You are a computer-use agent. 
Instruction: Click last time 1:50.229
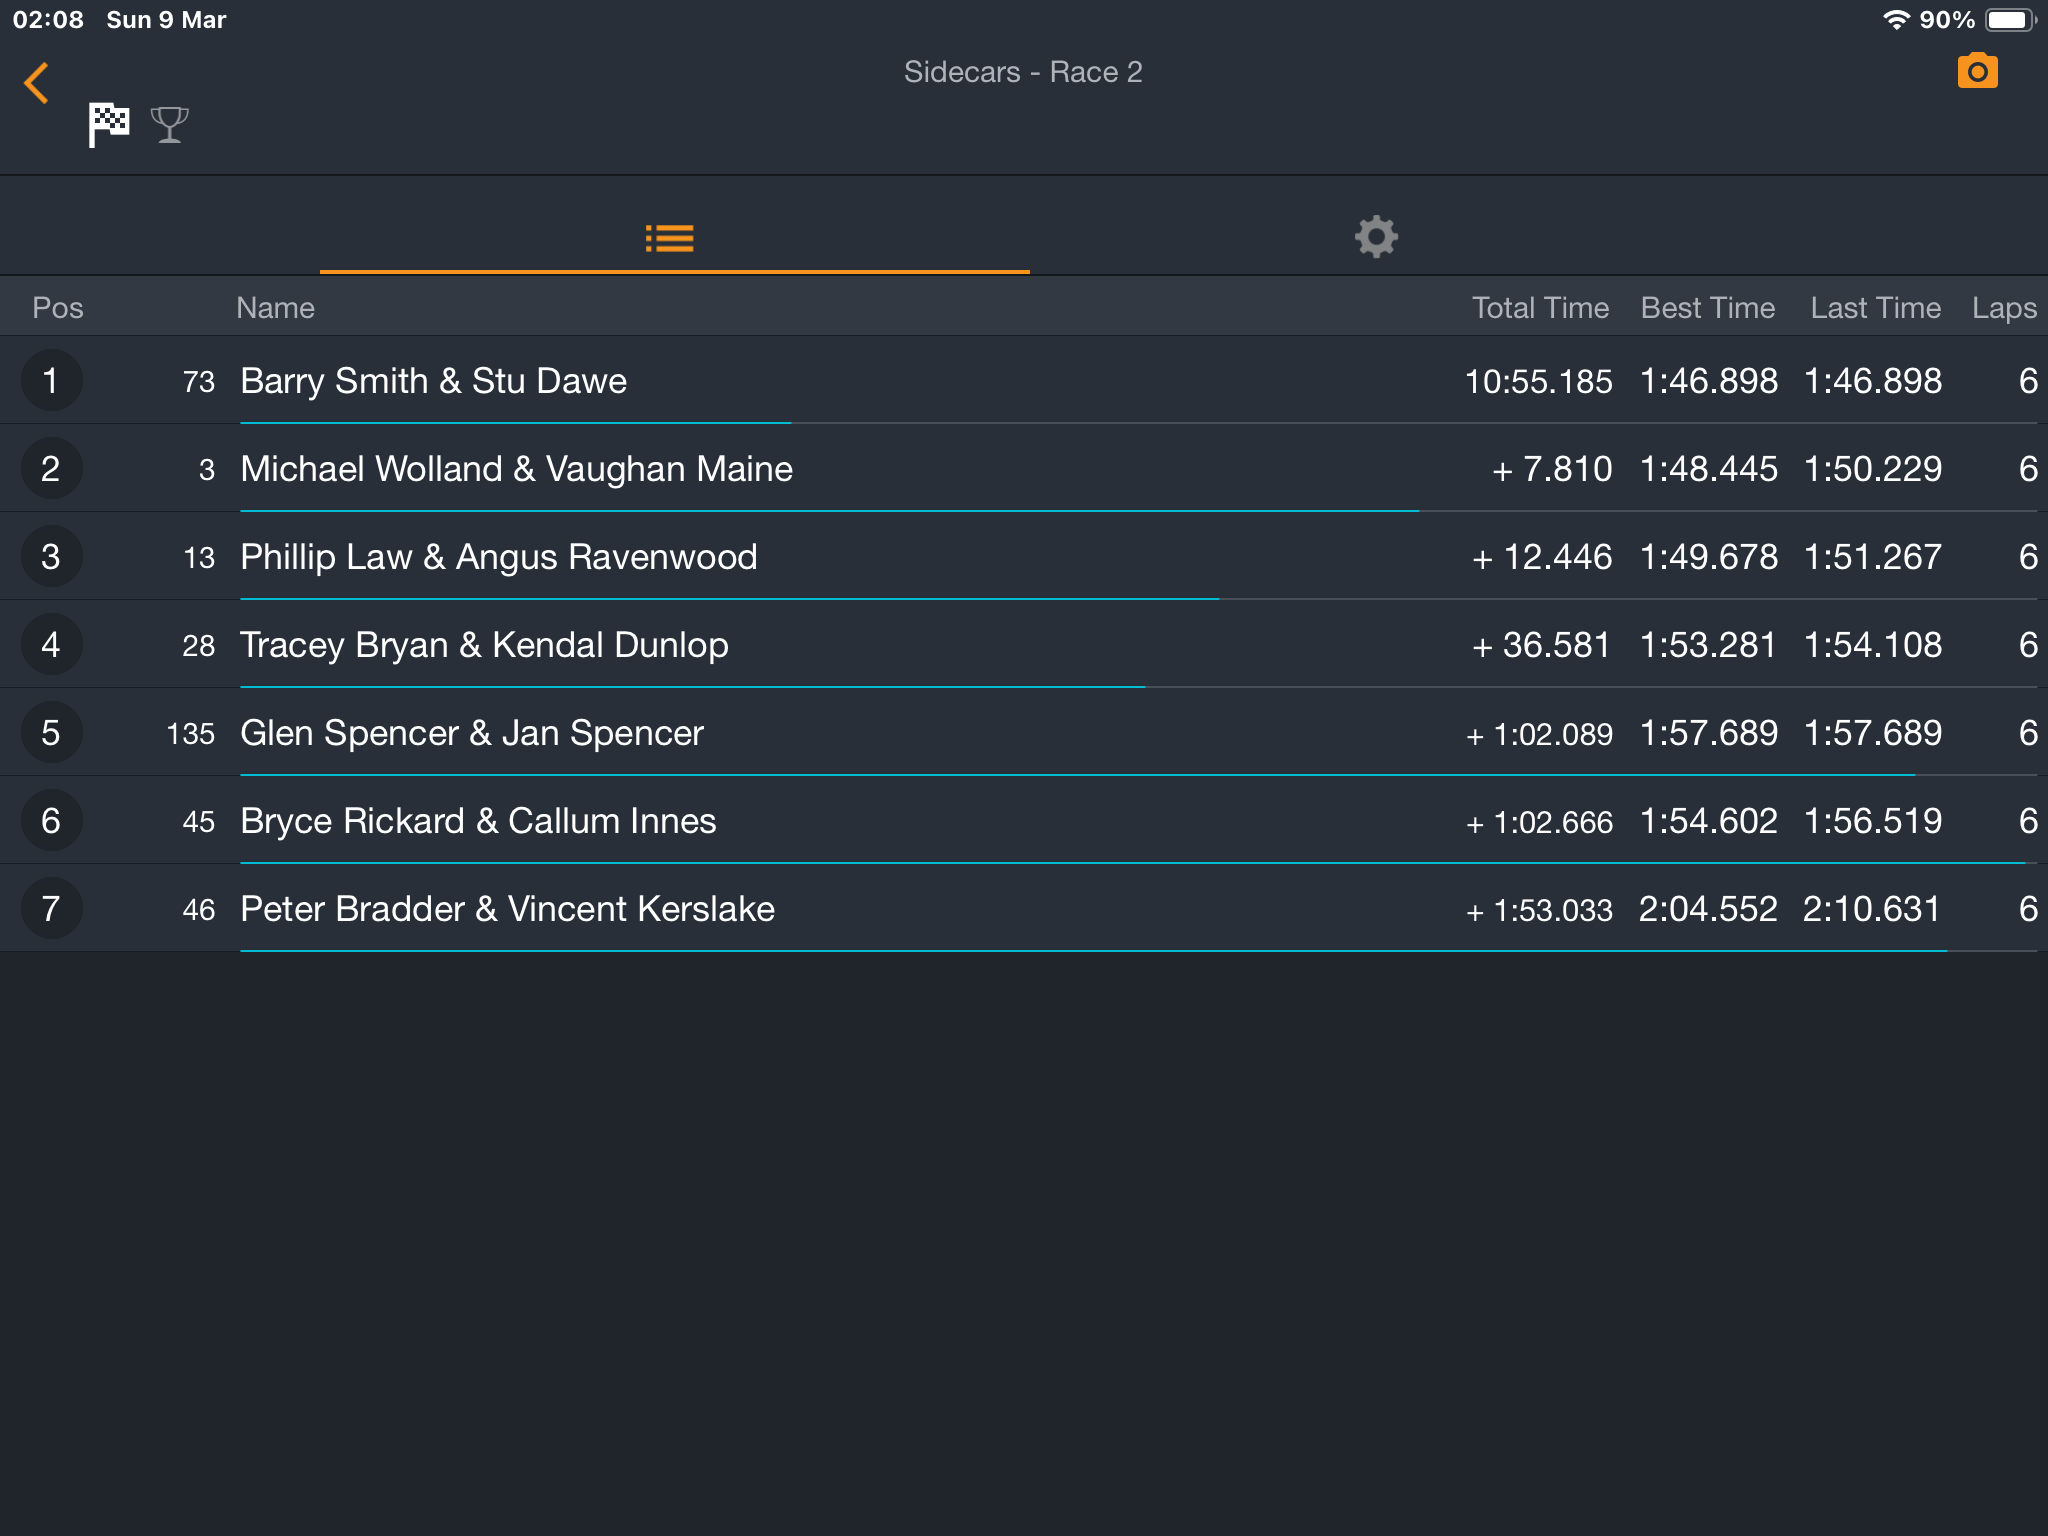[1873, 469]
